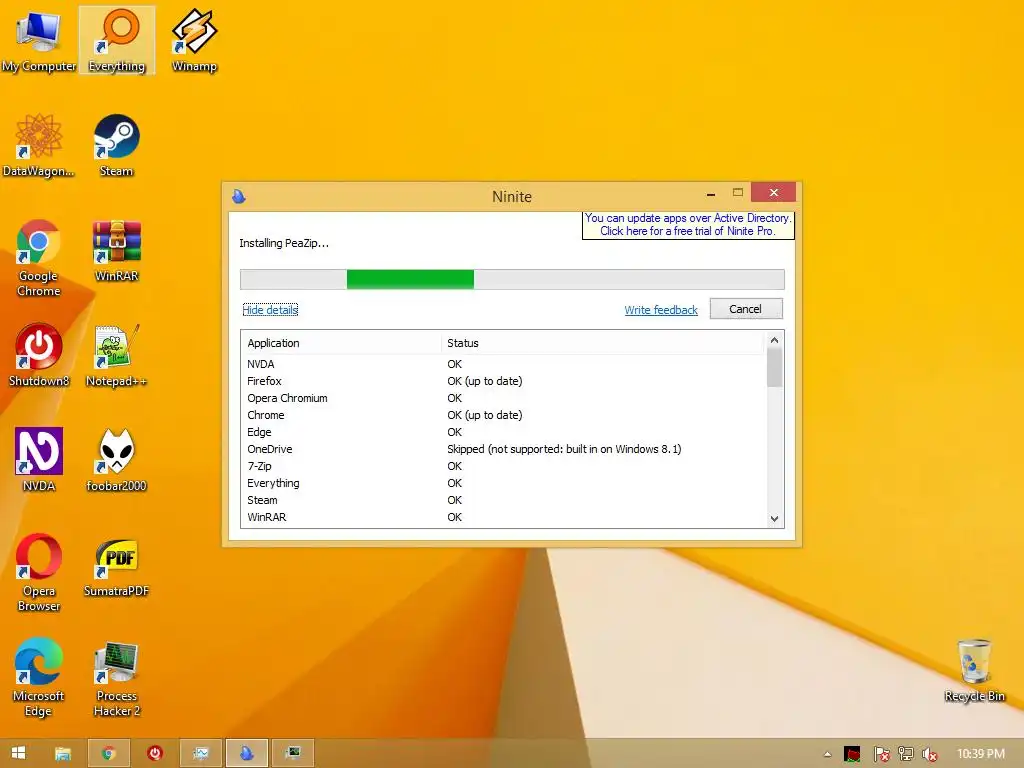Select the Recycle Bin desktop icon
The height and width of the screenshot is (768, 1024).
(974, 671)
